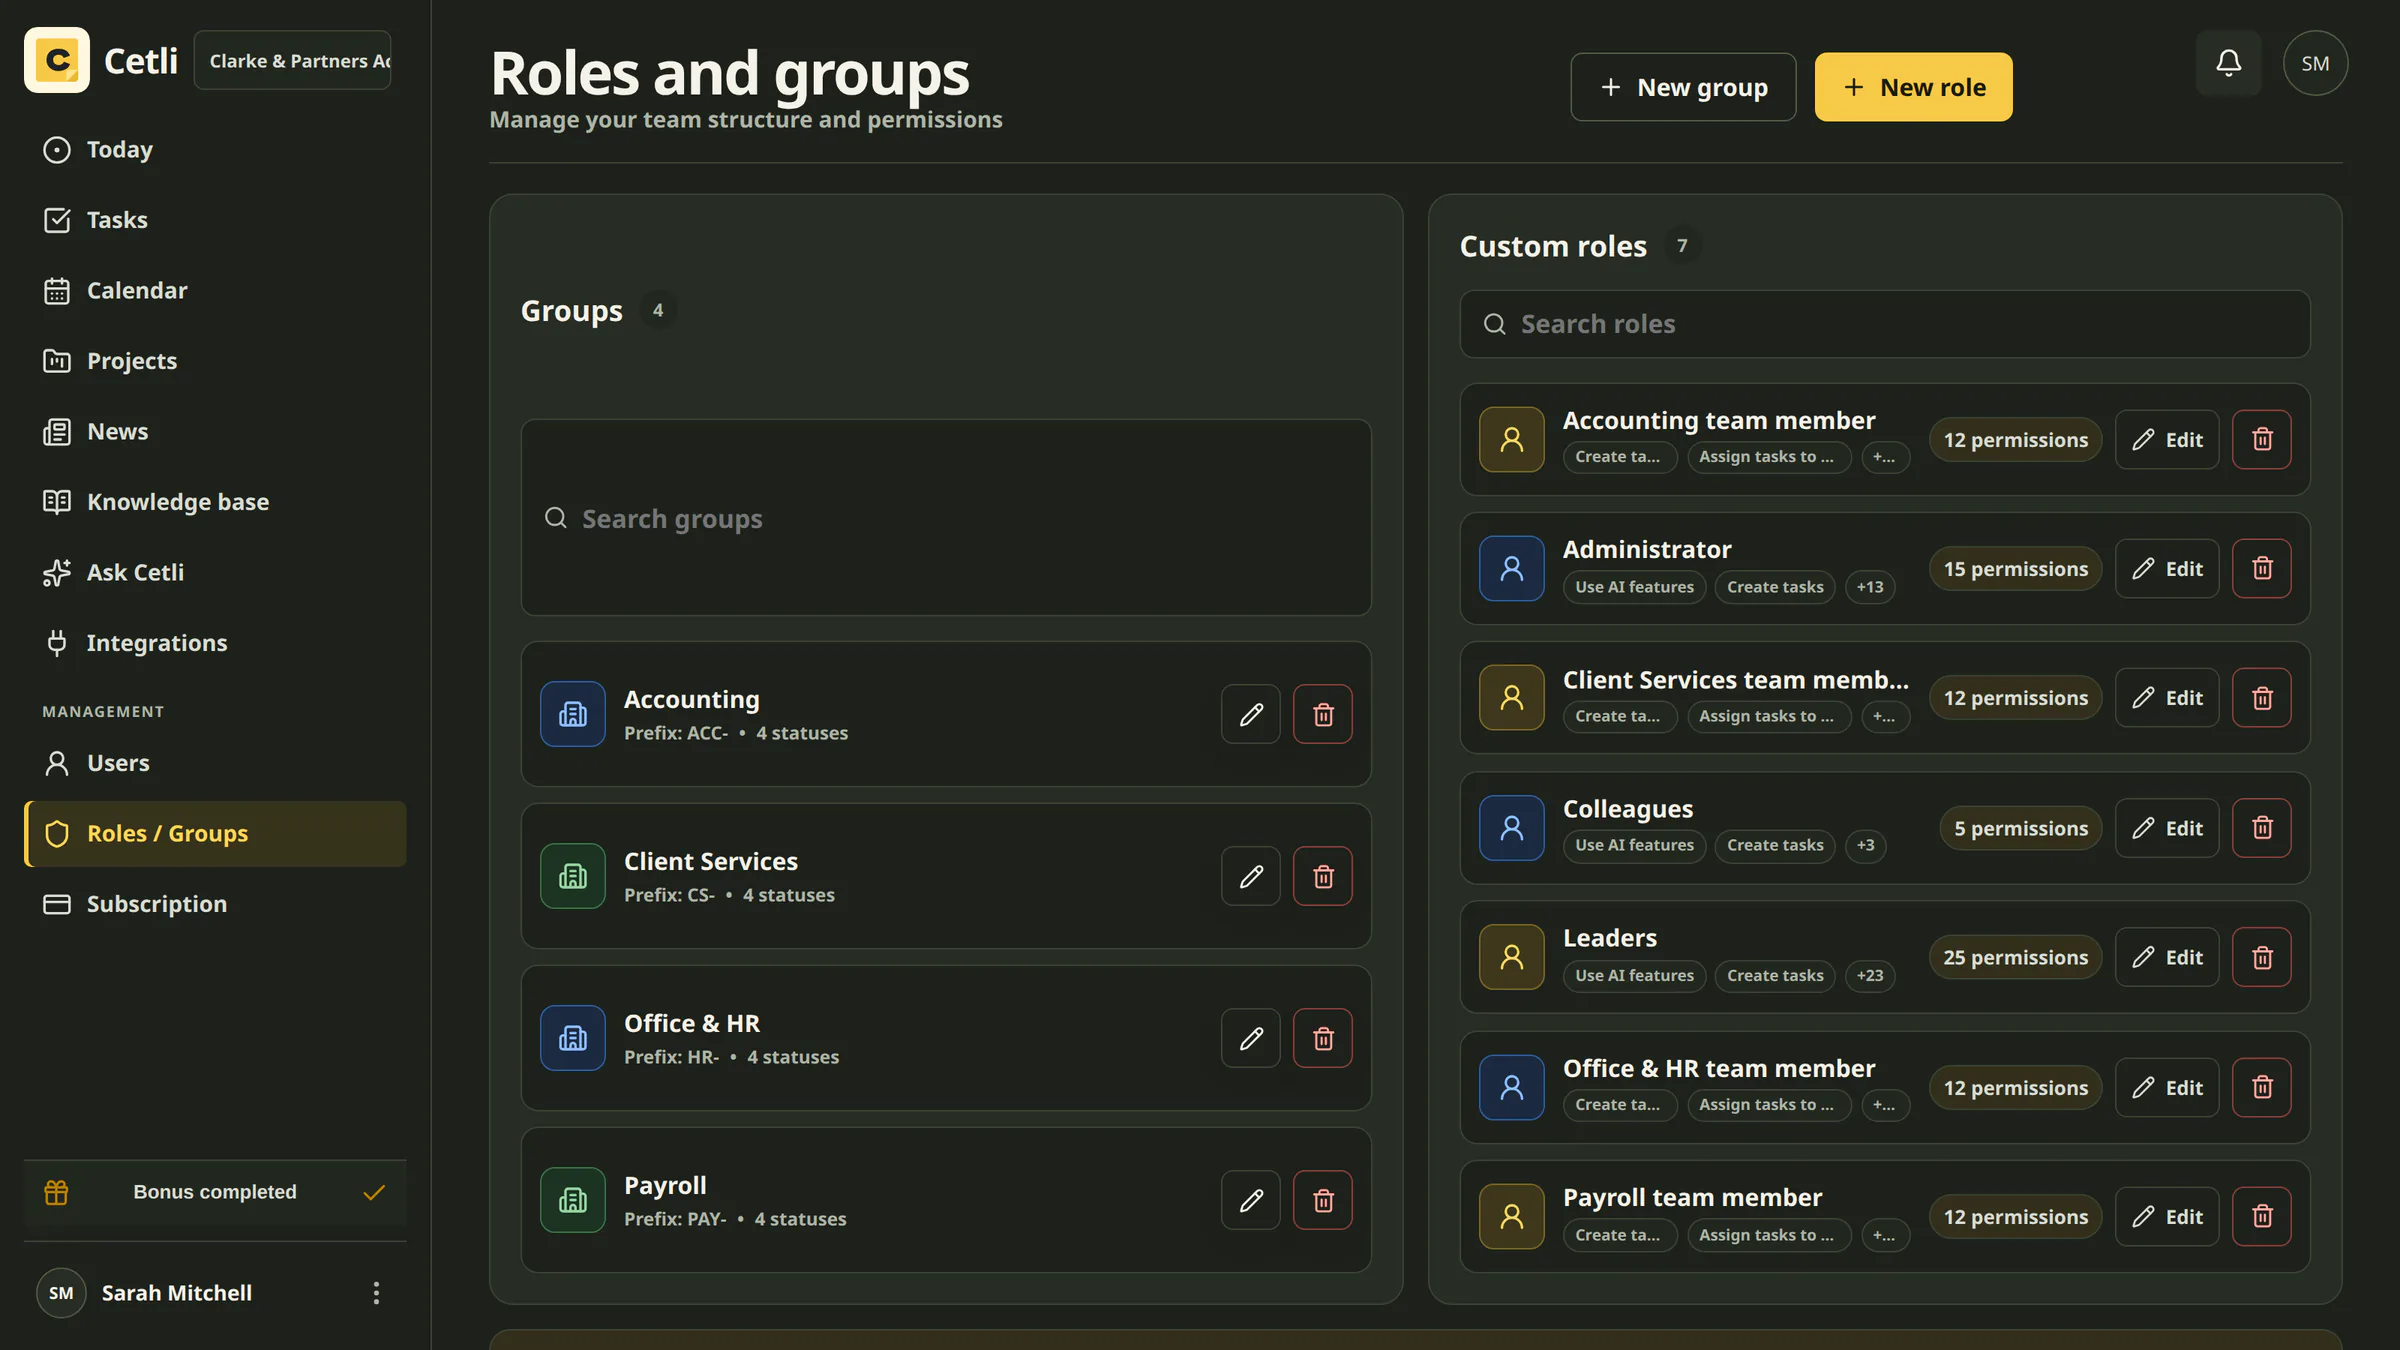
Task: Open Sarah Mitchell's three-dot menu
Action: tap(376, 1293)
